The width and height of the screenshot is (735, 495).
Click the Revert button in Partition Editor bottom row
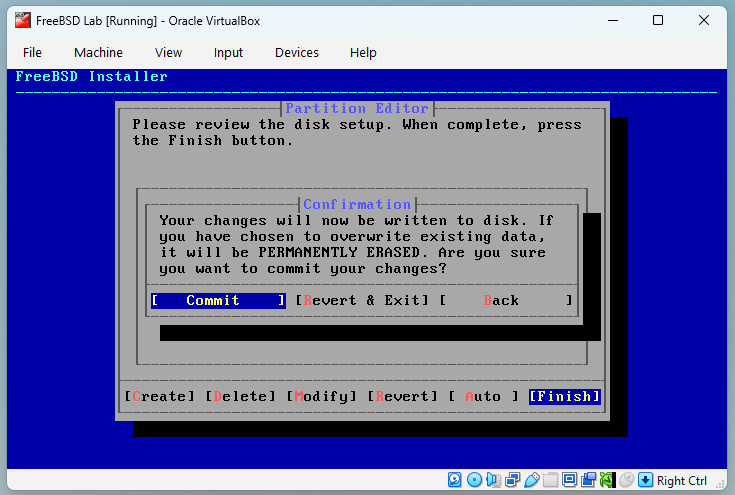pos(403,397)
